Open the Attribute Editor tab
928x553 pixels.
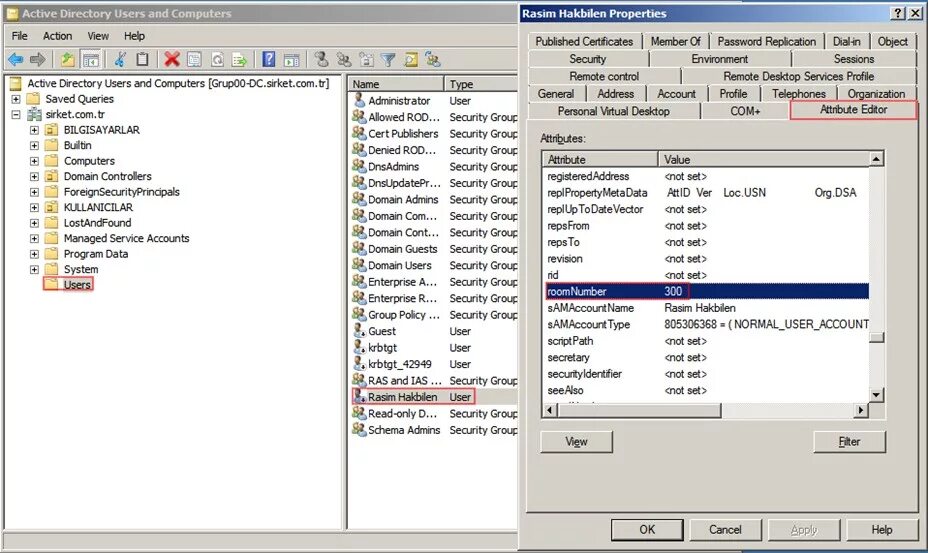[853, 110]
